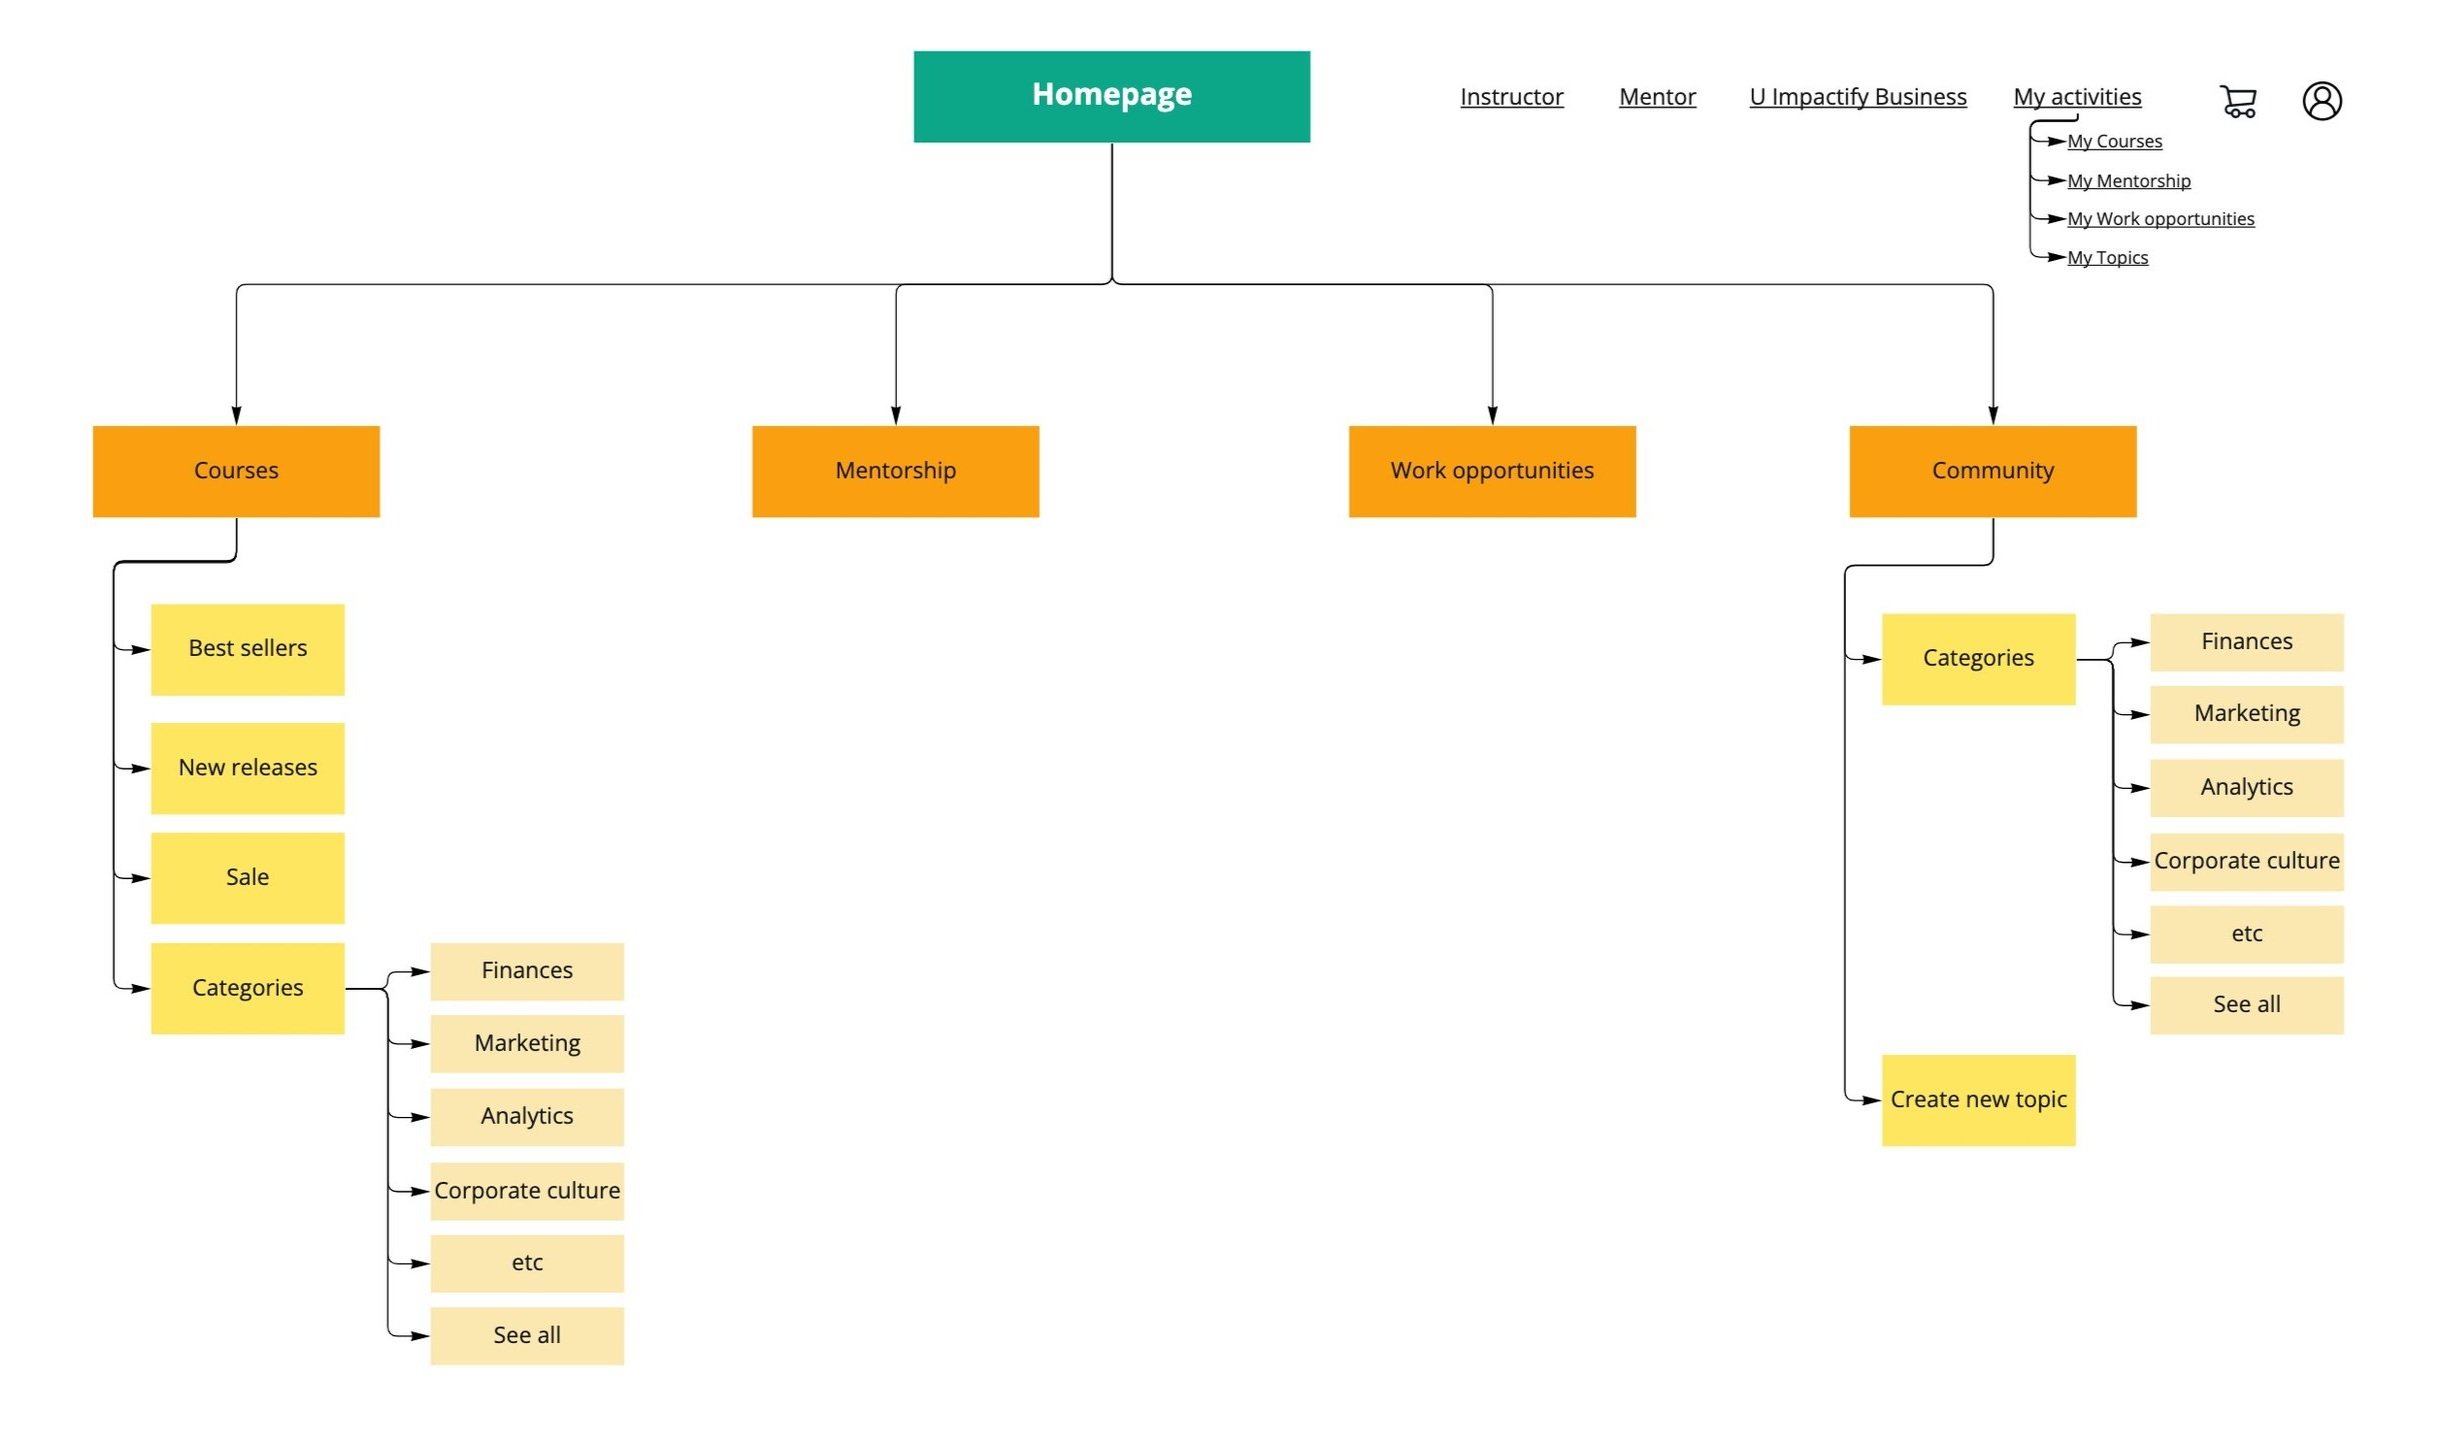The height and width of the screenshot is (1447, 2438).
Task: Click the Create new topic box
Action: tap(1977, 1100)
